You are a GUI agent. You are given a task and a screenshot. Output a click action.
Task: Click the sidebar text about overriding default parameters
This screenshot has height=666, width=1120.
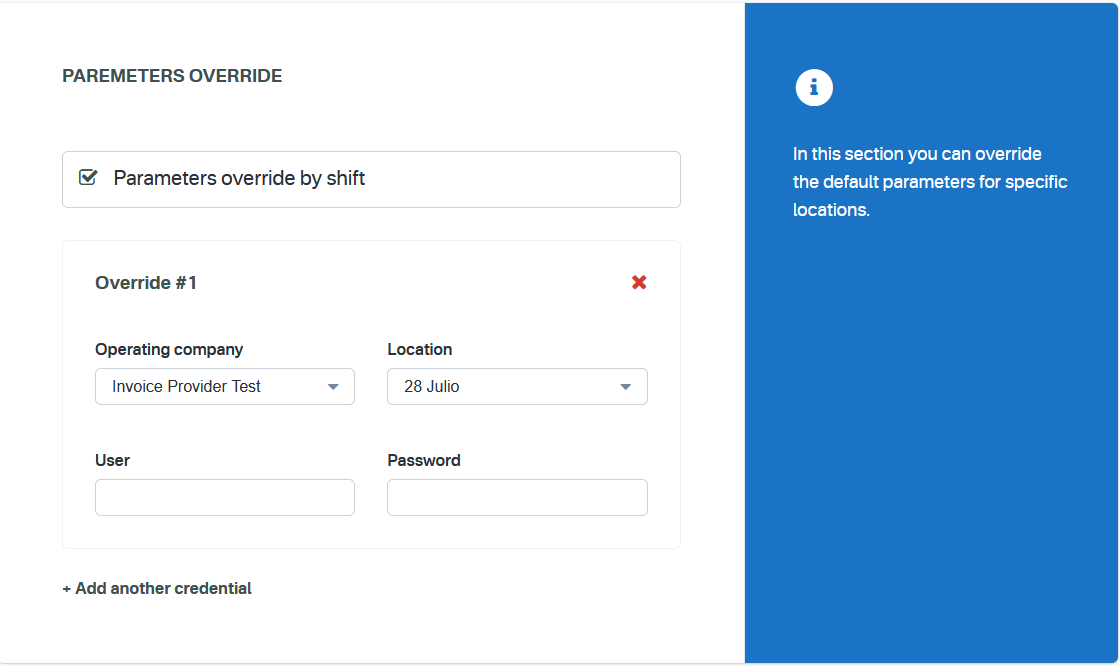[x=929, y=181]
